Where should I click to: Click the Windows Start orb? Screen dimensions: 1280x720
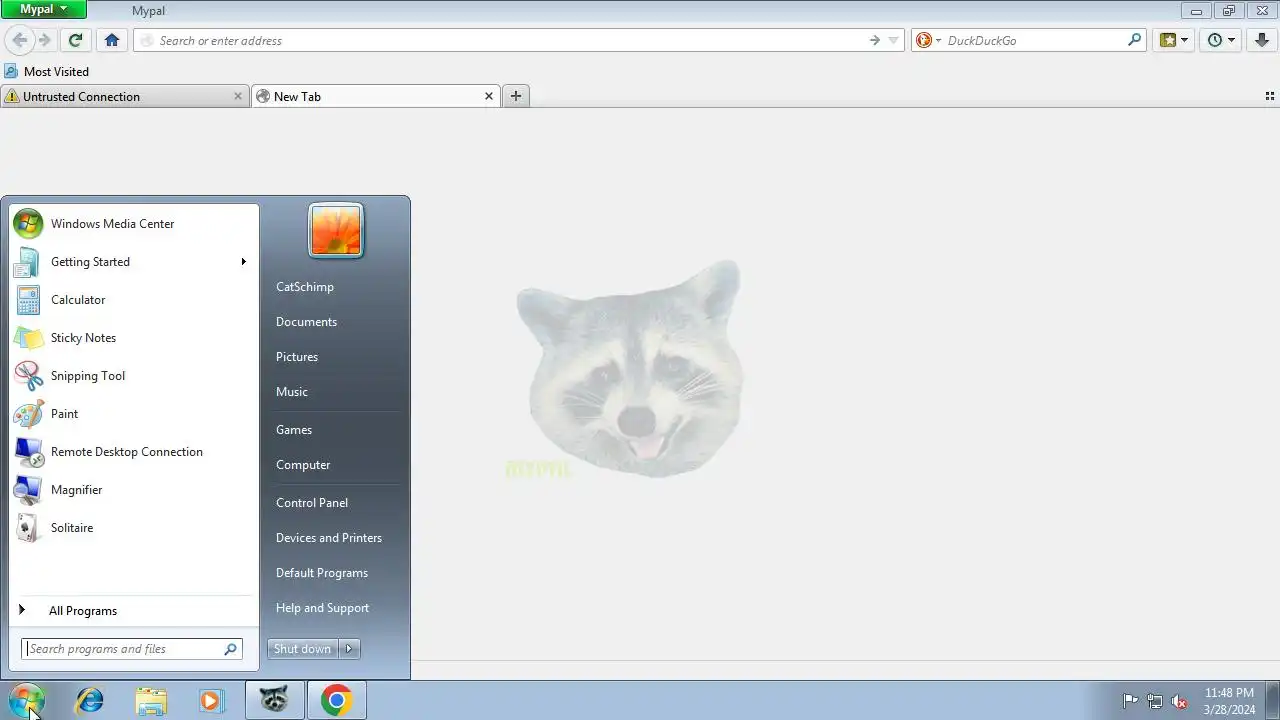click(27, 700)
